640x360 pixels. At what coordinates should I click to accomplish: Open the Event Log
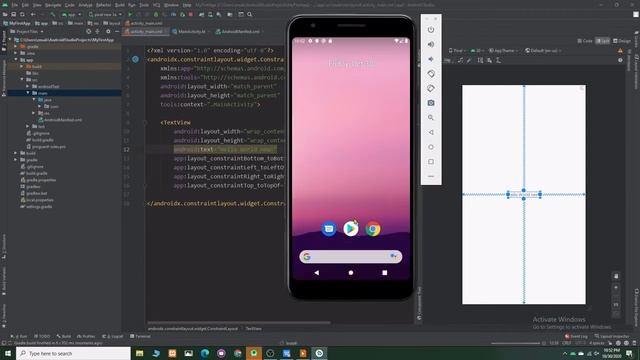pyautogui.click(x=576, y=336)
